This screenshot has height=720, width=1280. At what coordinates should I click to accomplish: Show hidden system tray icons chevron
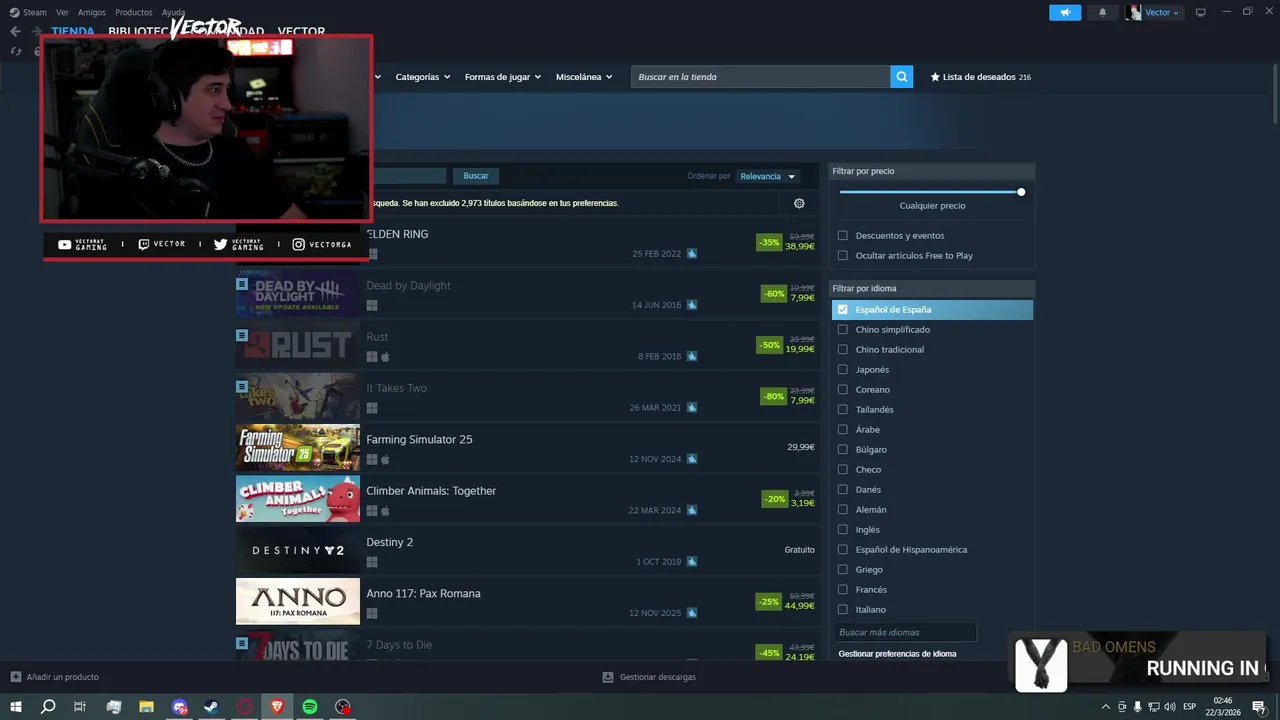tap(1105, 707)
